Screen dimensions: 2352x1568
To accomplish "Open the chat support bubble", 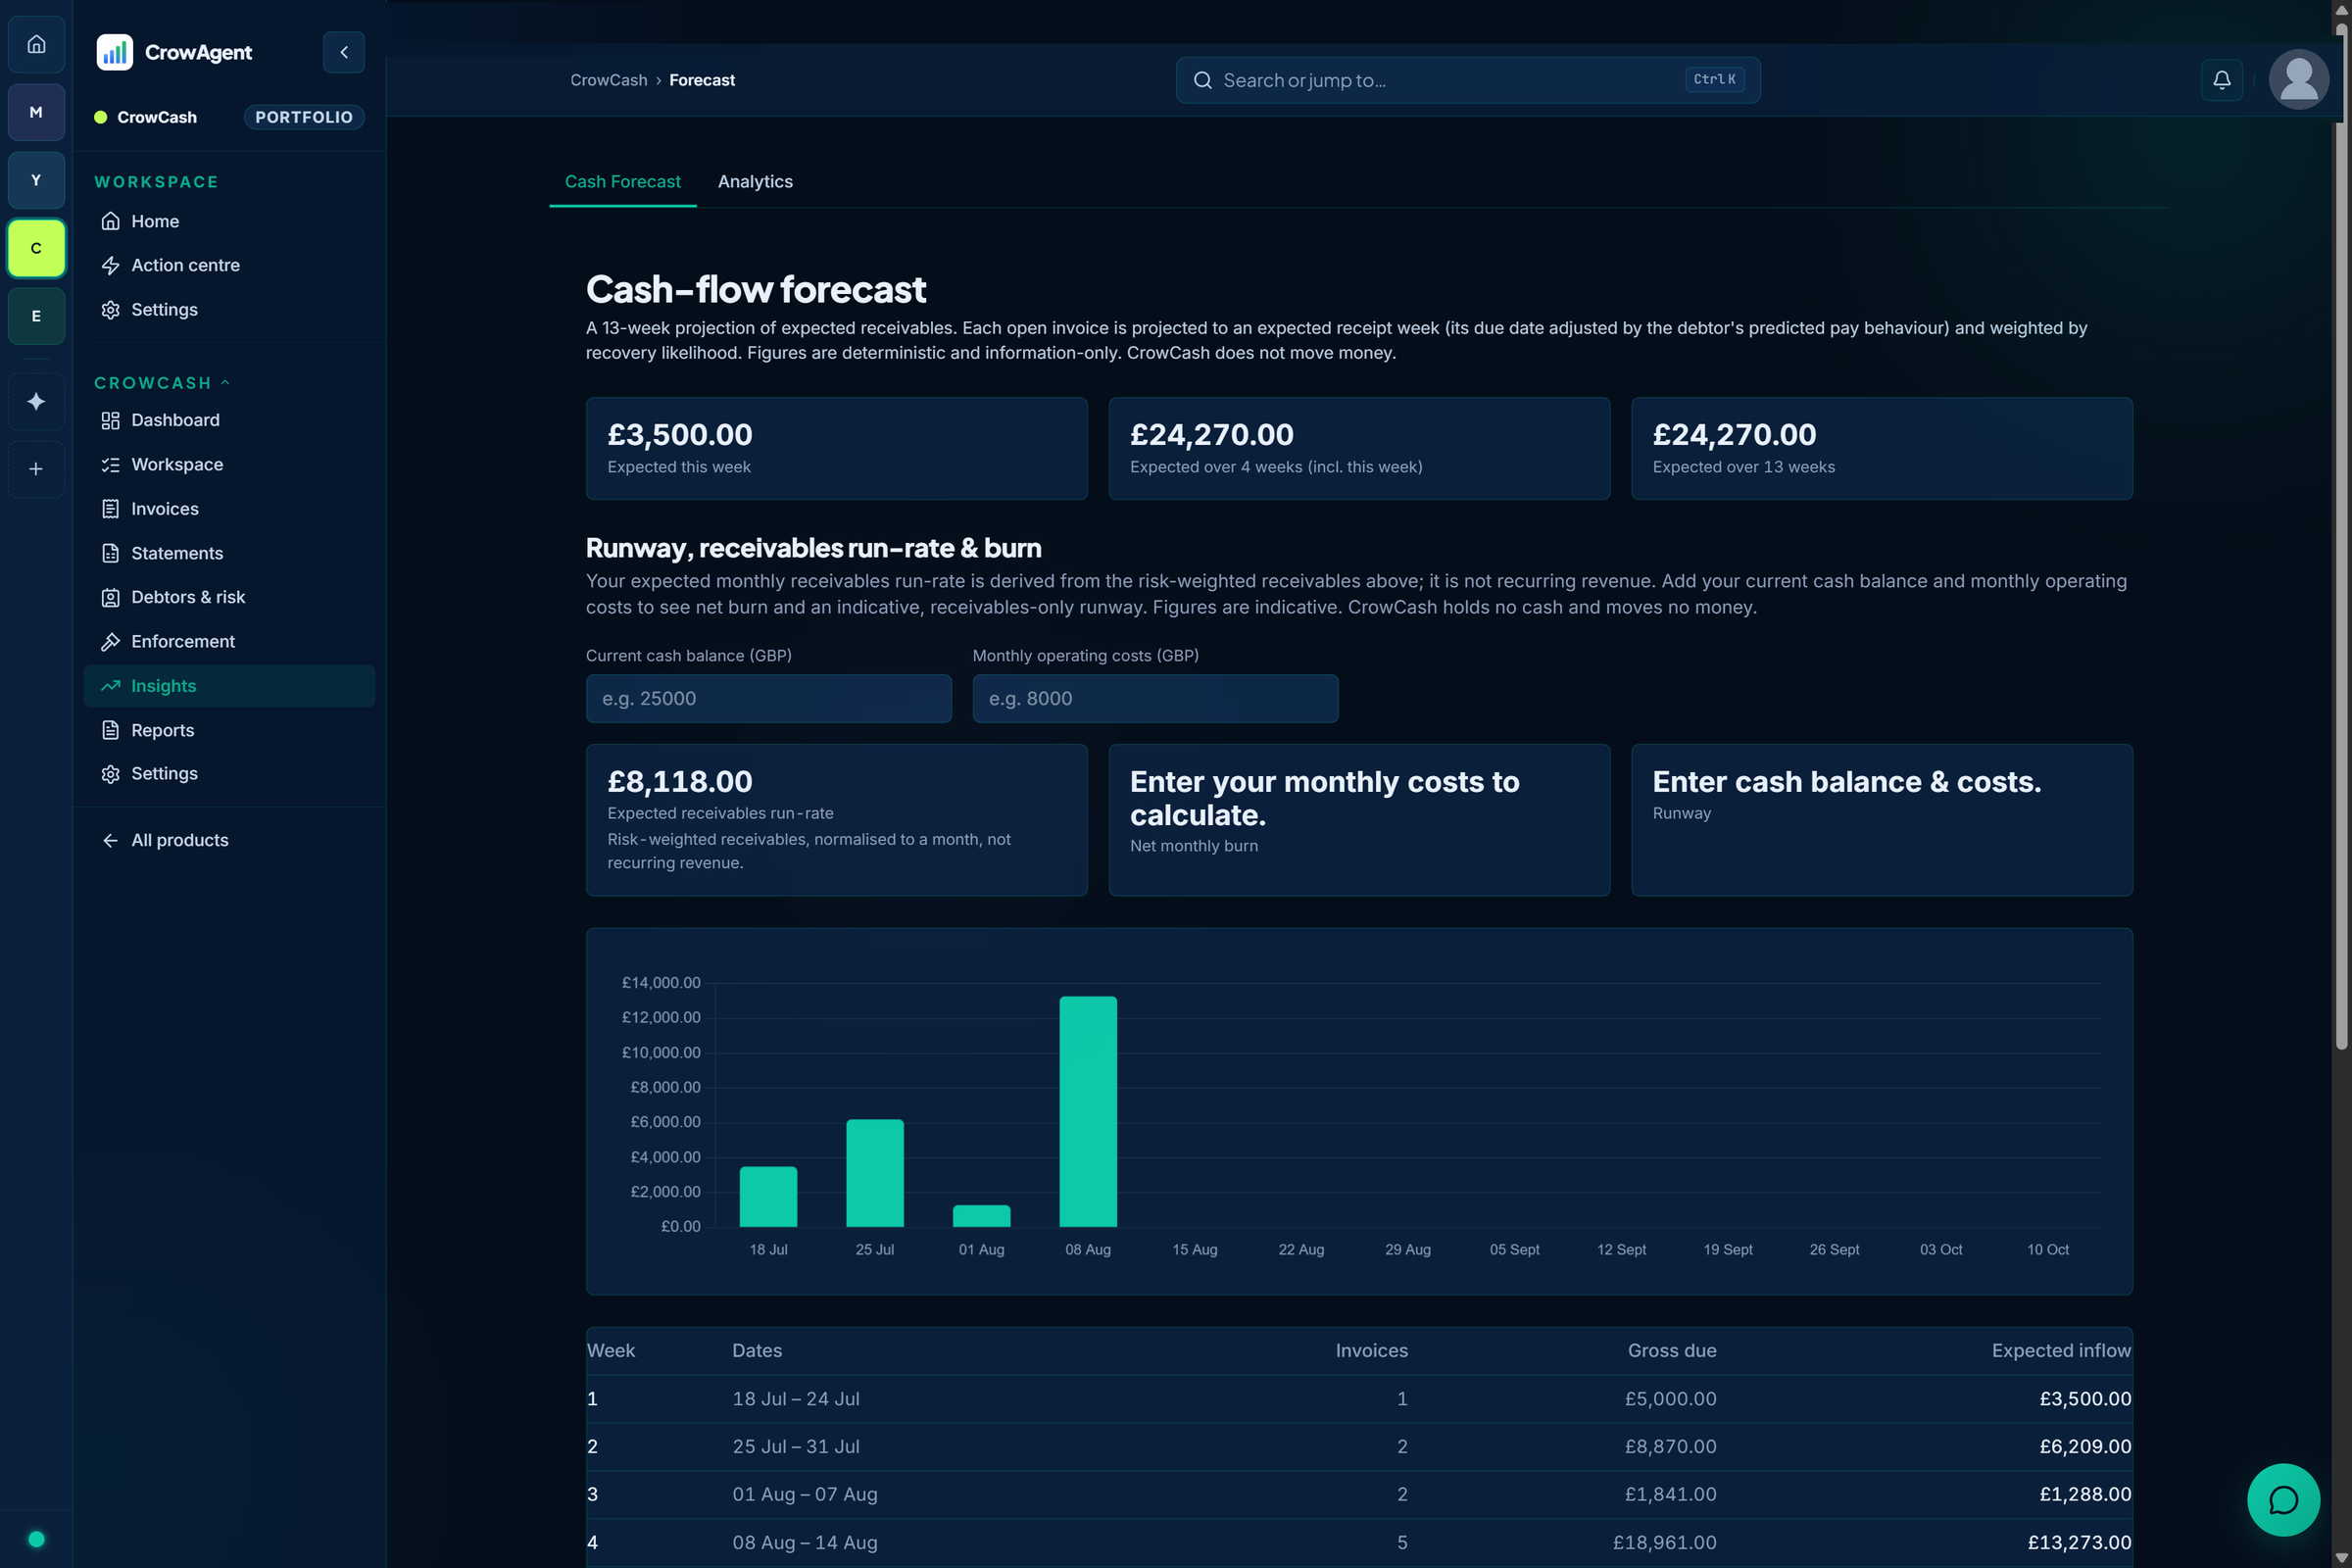I will [2283, 1500].
